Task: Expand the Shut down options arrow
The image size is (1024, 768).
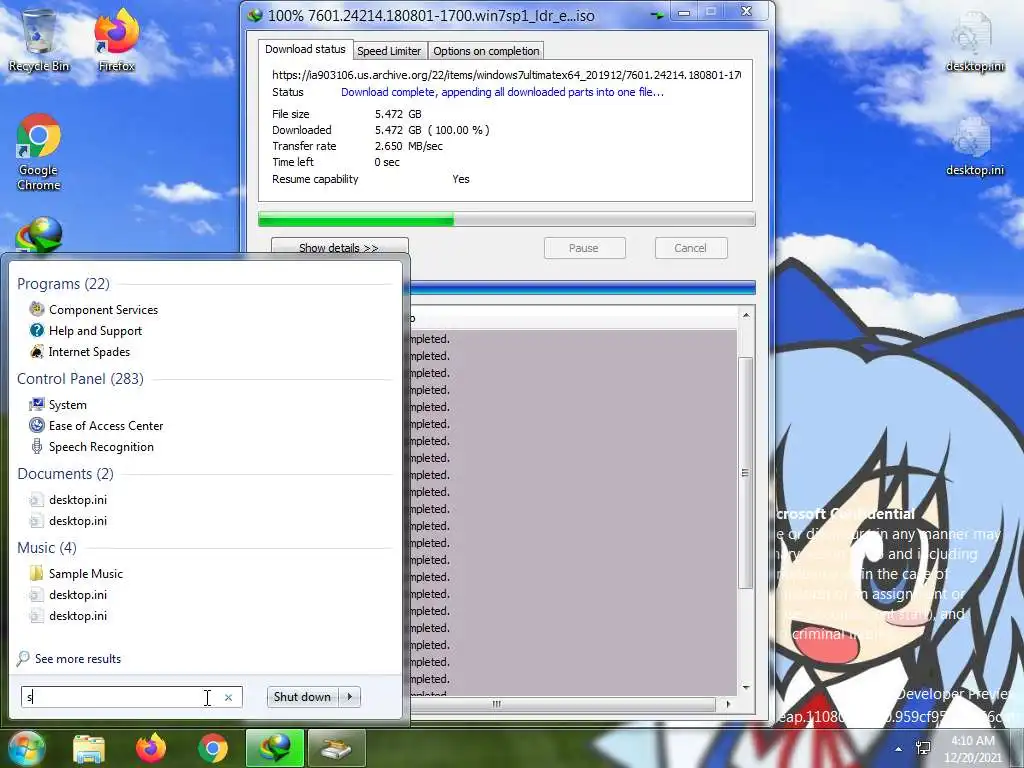Action: click(x=350, y=697)
